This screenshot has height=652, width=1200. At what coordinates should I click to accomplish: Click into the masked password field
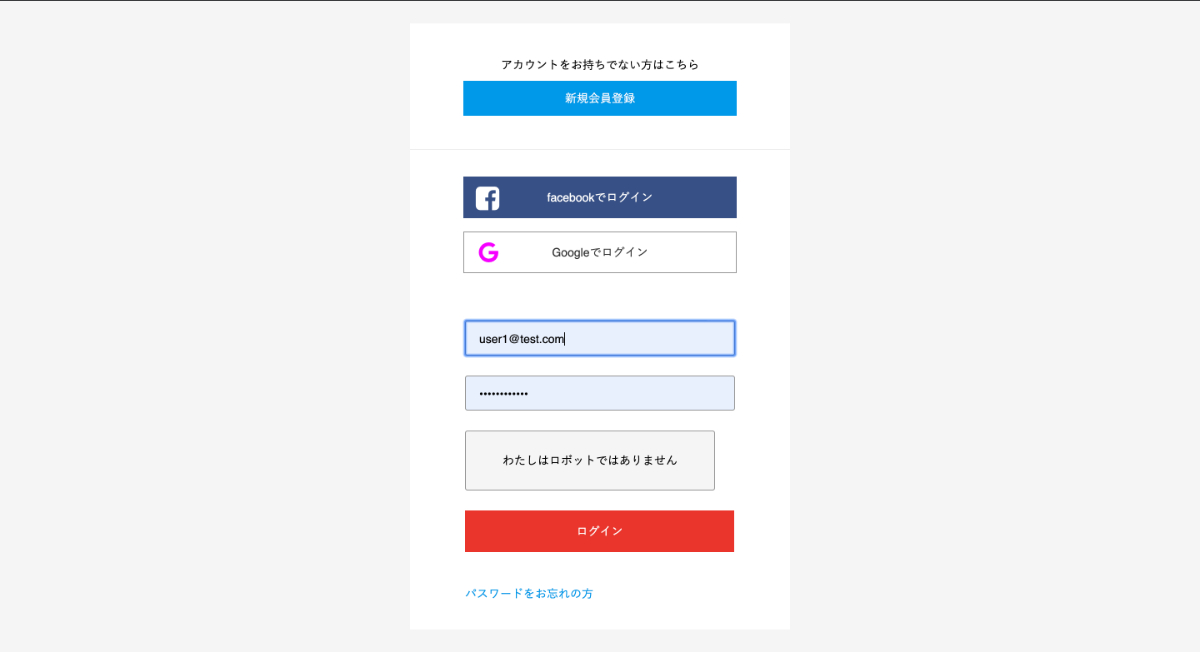click(x=600, y=393)
